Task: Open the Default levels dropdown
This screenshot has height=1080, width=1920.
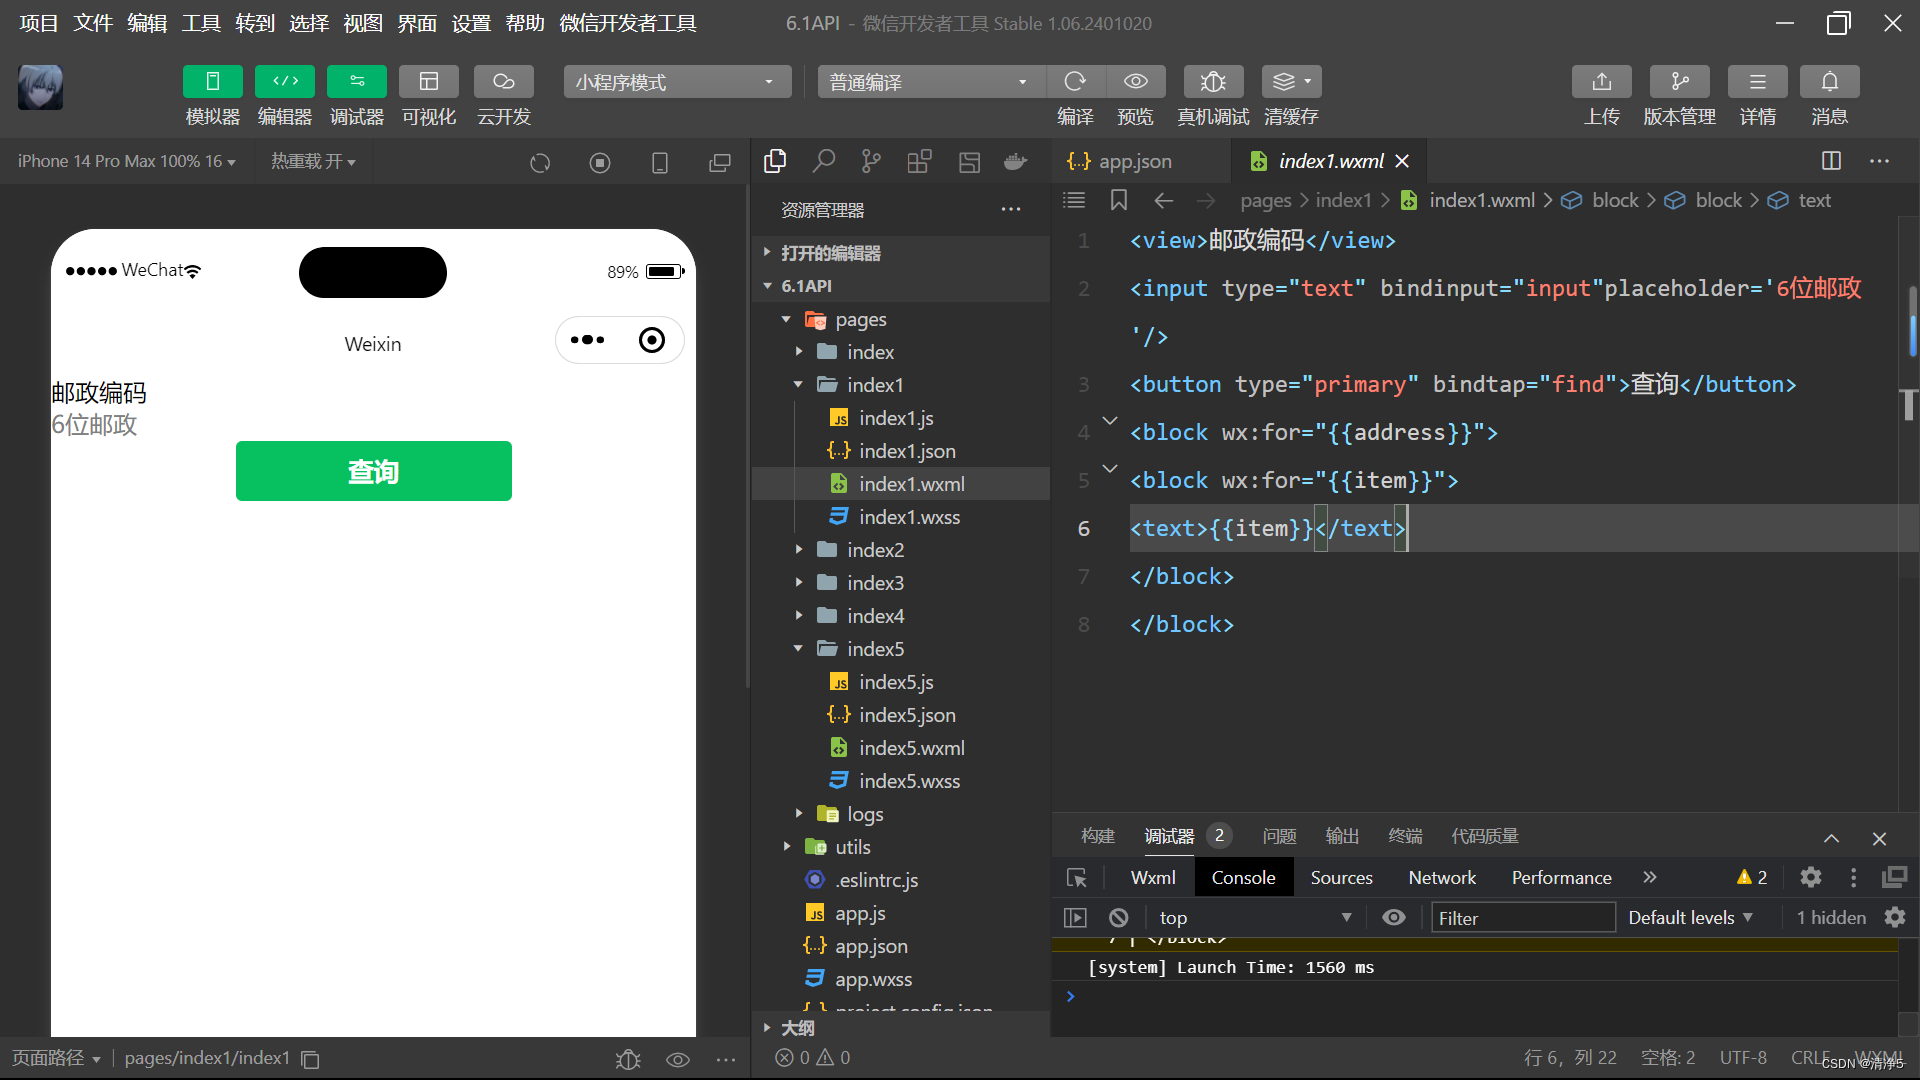Action: click(1690, 918)
